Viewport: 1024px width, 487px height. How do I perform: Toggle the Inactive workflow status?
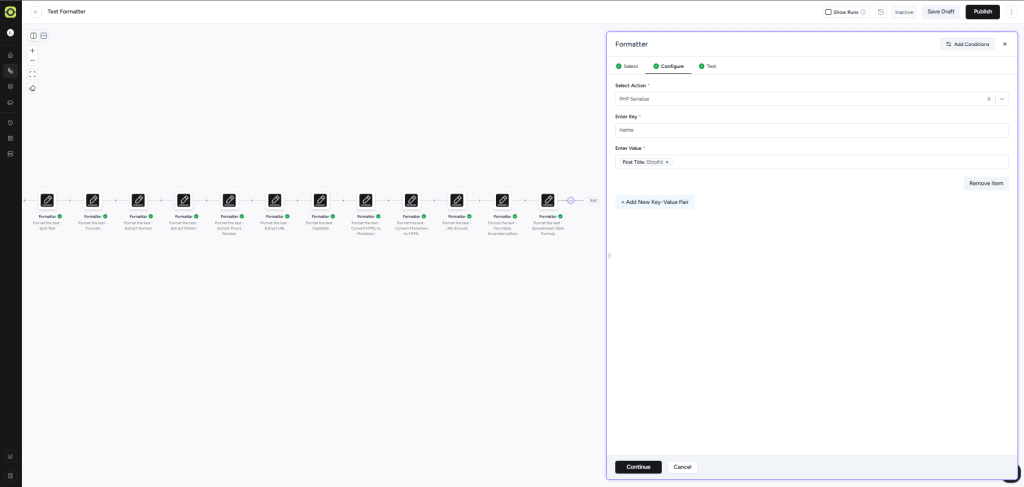click(904, 12)
